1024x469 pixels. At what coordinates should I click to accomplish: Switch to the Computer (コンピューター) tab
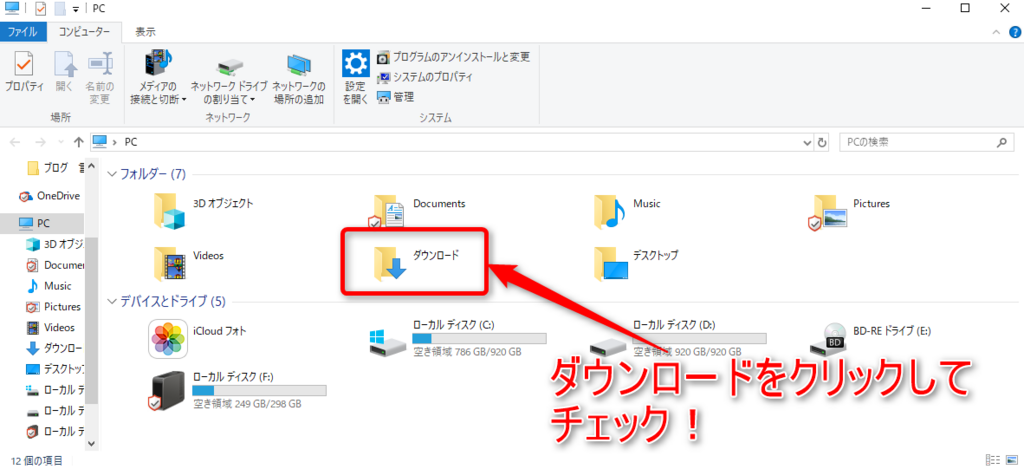click(x=83, y=31)
